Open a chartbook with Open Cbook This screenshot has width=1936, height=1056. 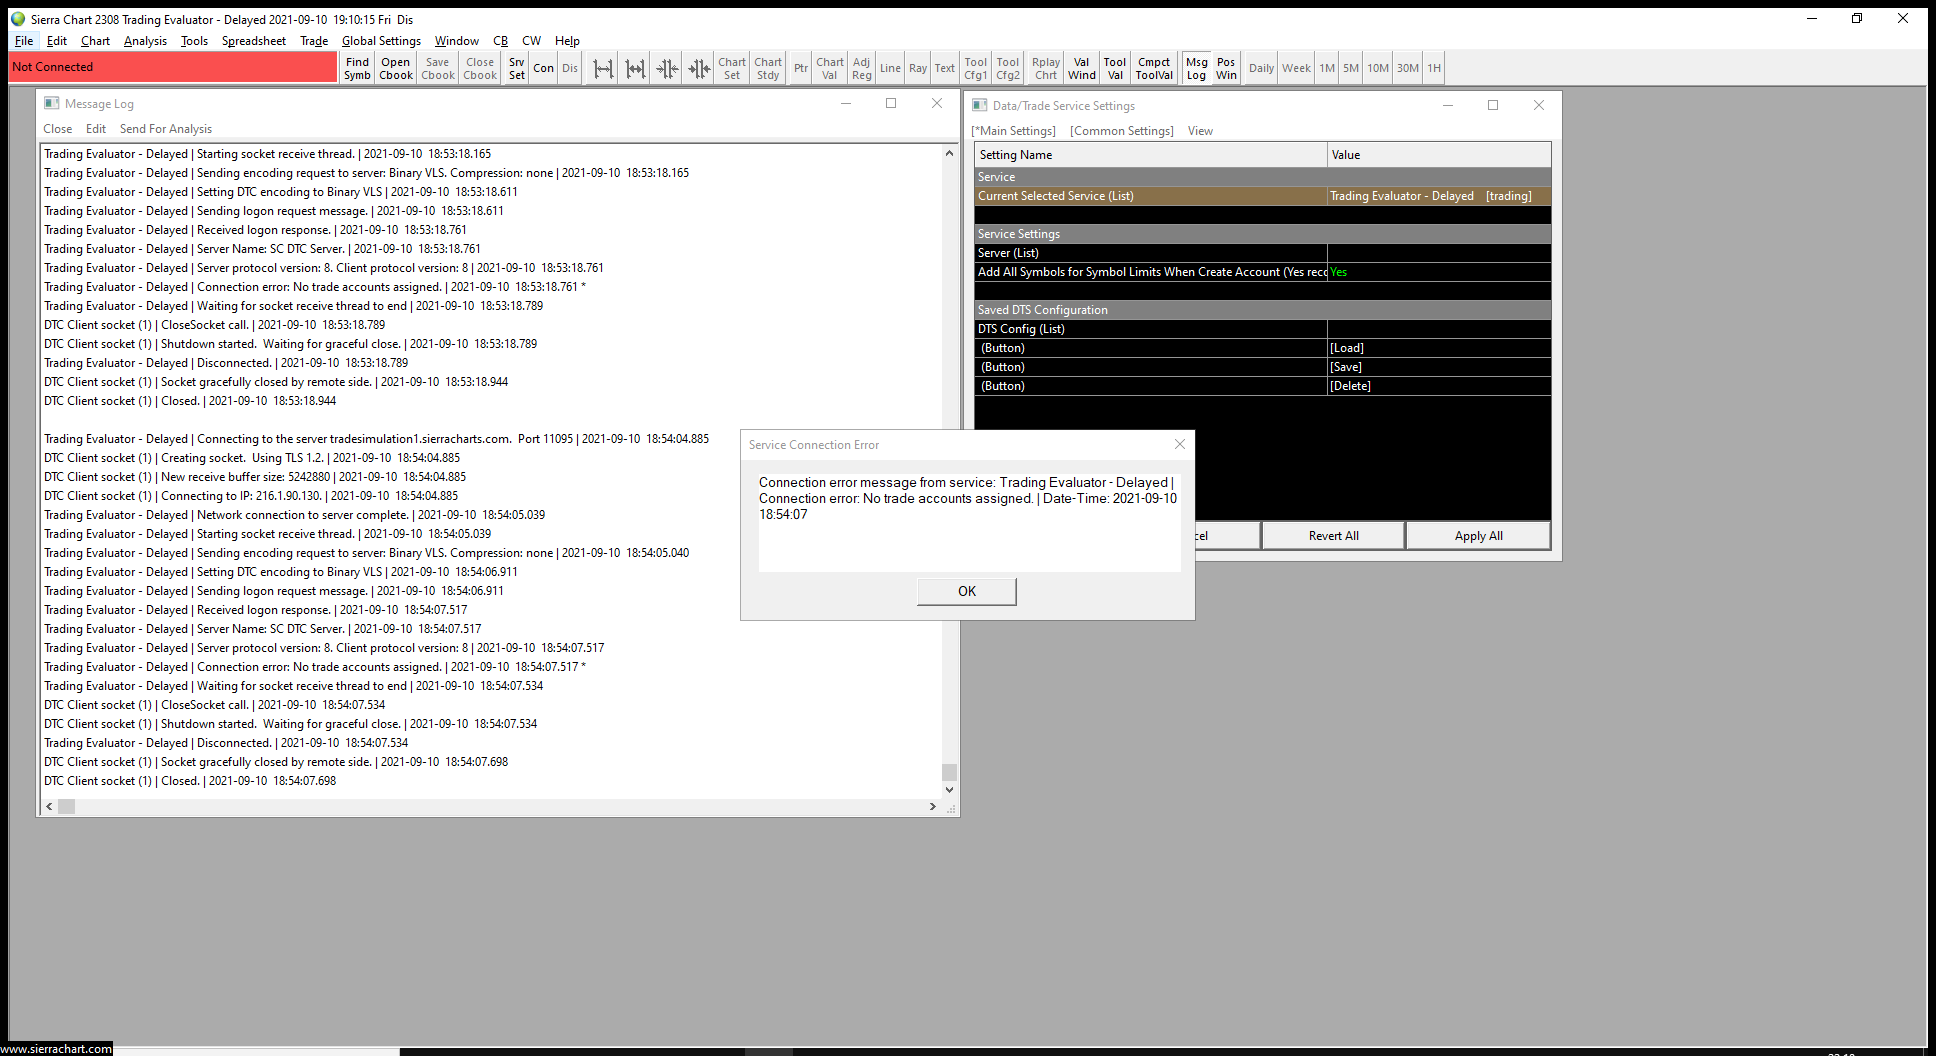click(x=396, y=68)
